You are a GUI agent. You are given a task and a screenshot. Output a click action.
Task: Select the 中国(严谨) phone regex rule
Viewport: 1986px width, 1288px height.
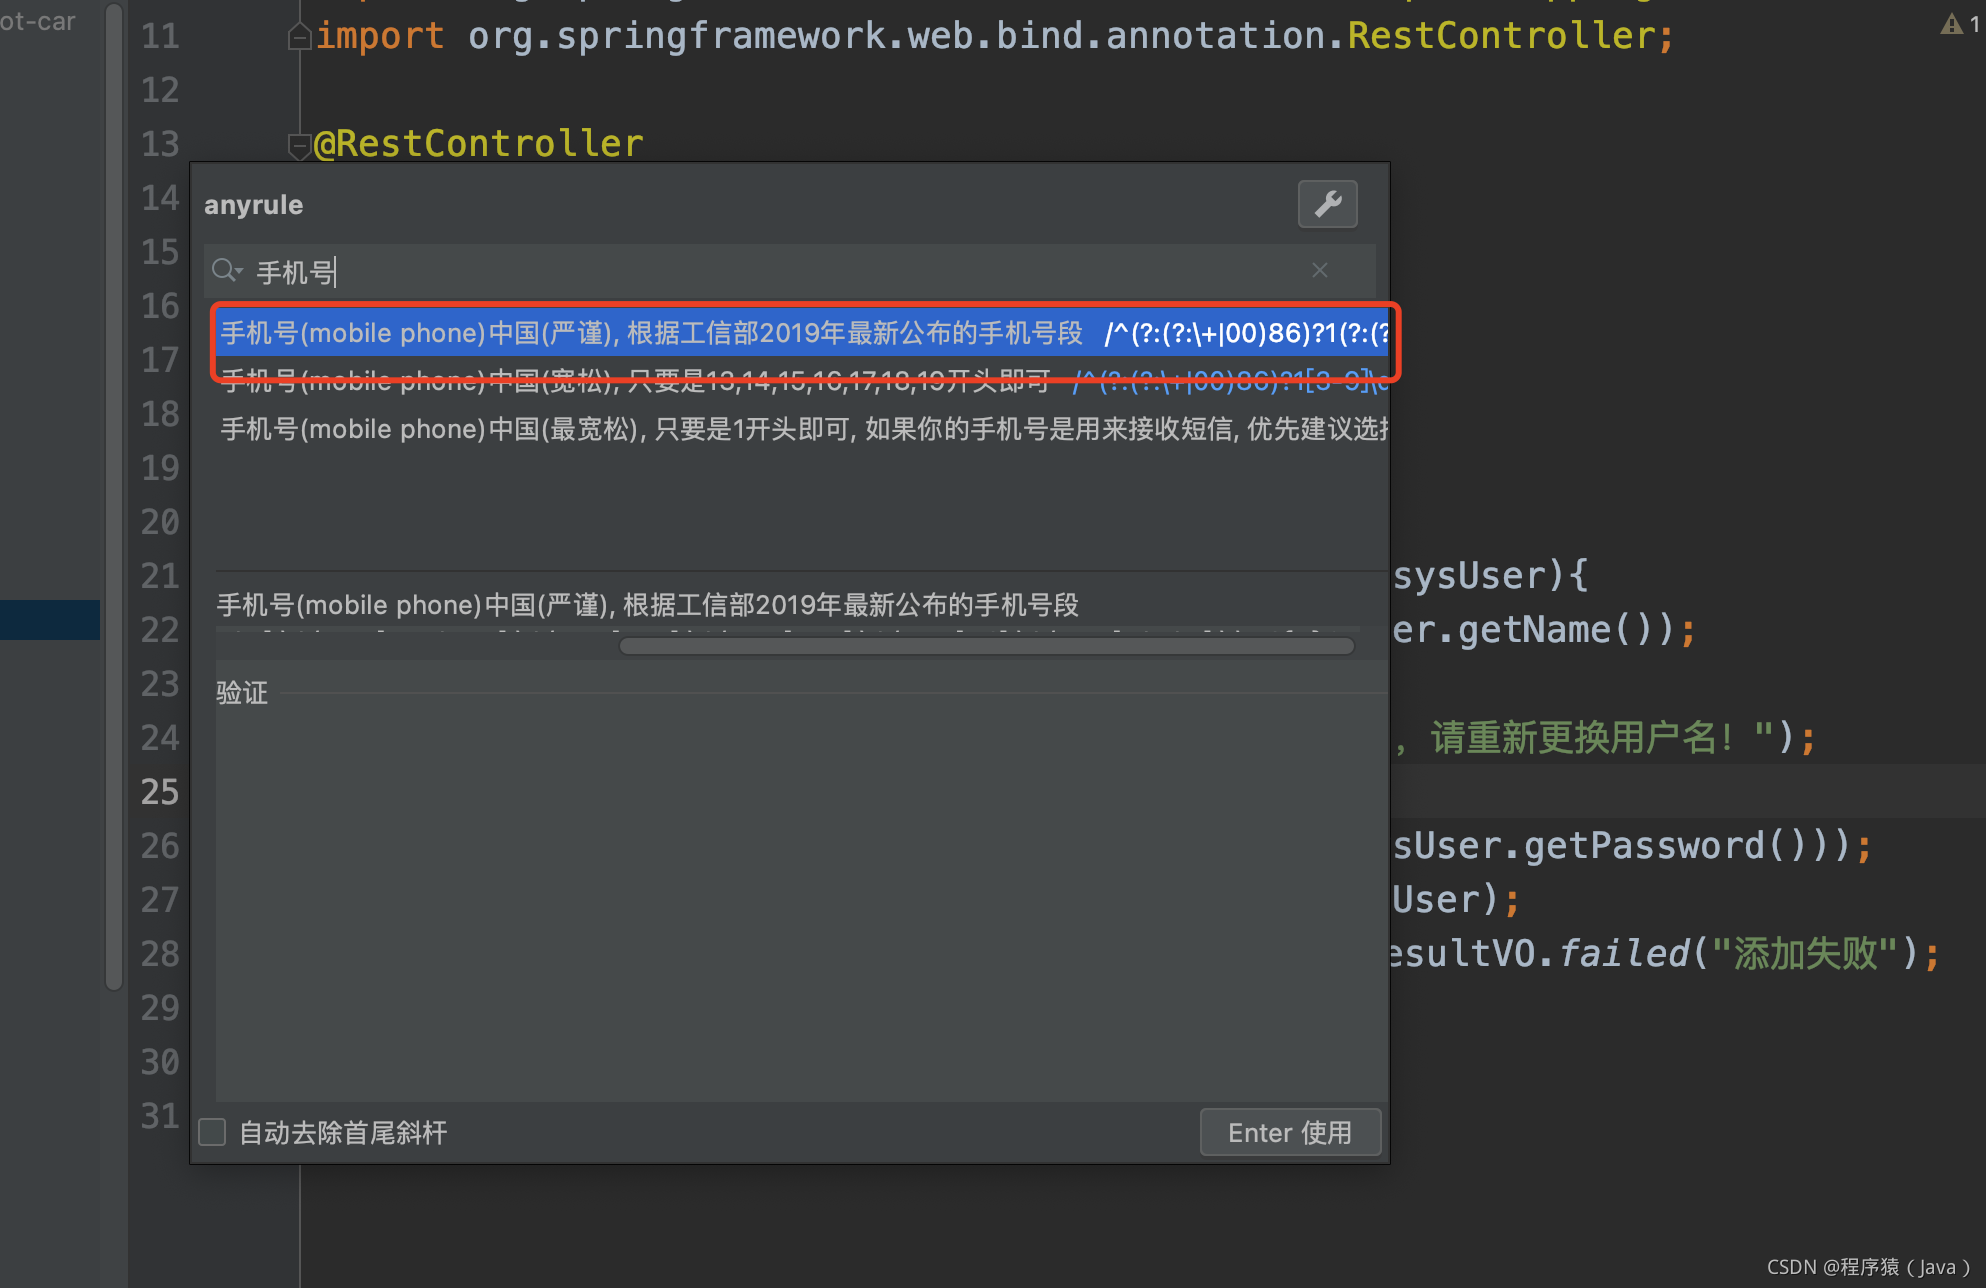click(x=650, y=333)
